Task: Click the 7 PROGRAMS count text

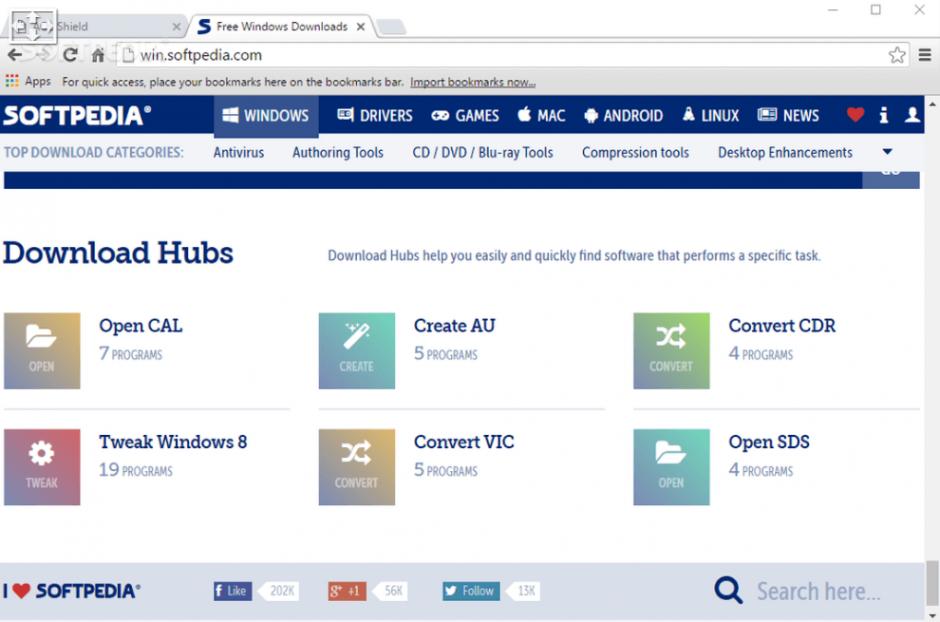Action: pyautogui.click(x=131, y=354)
